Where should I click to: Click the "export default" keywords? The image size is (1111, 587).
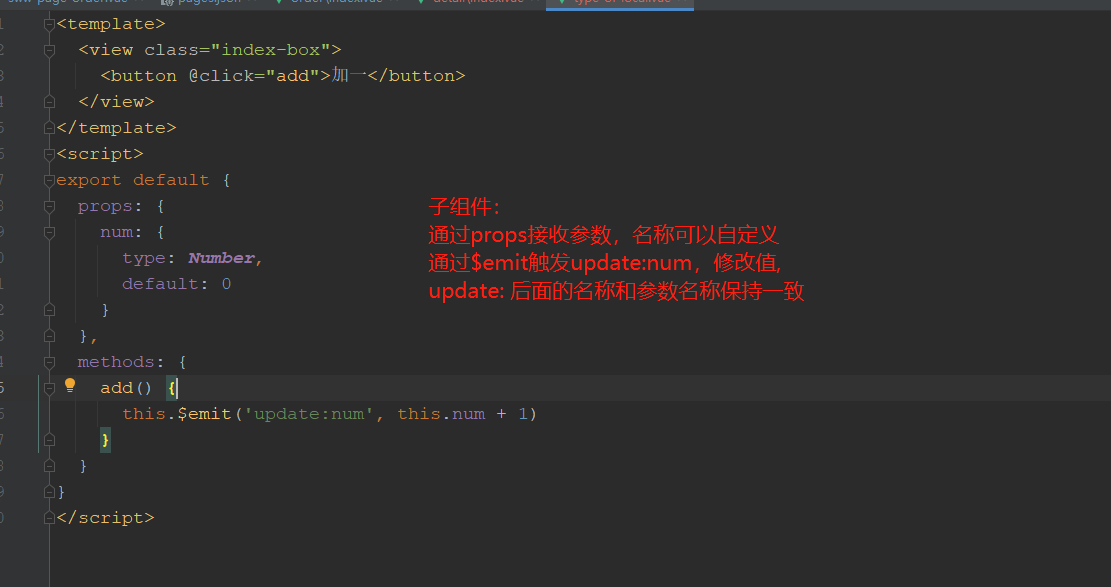pyautogui.click(x=132, y=180)
